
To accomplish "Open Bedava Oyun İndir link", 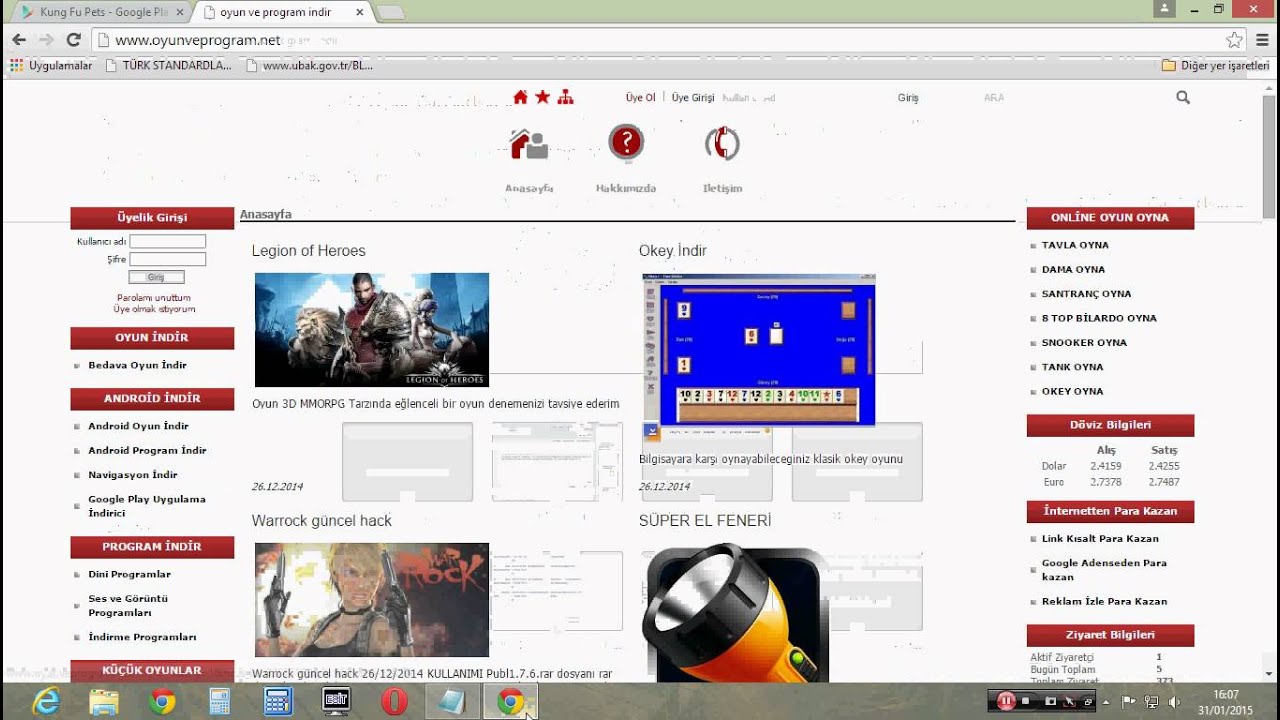I will coord(137,365).
